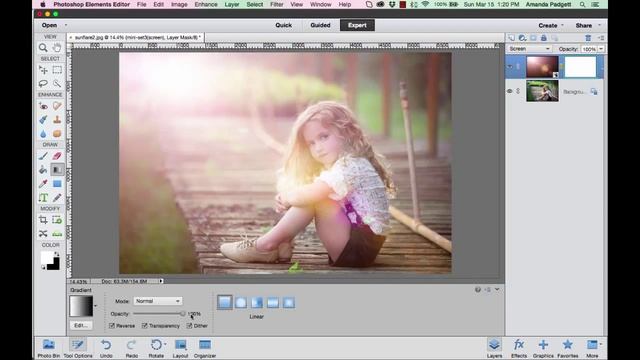Open the Organizer
This screenshot has width=640, height=360.
pos(205,349)
